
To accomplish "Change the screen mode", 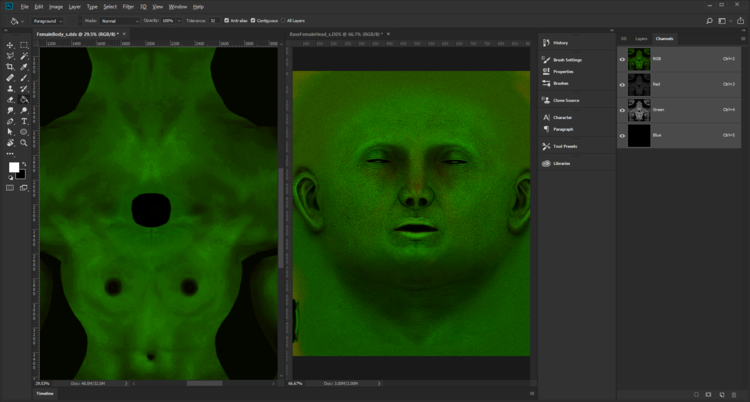I will [24, 188].
